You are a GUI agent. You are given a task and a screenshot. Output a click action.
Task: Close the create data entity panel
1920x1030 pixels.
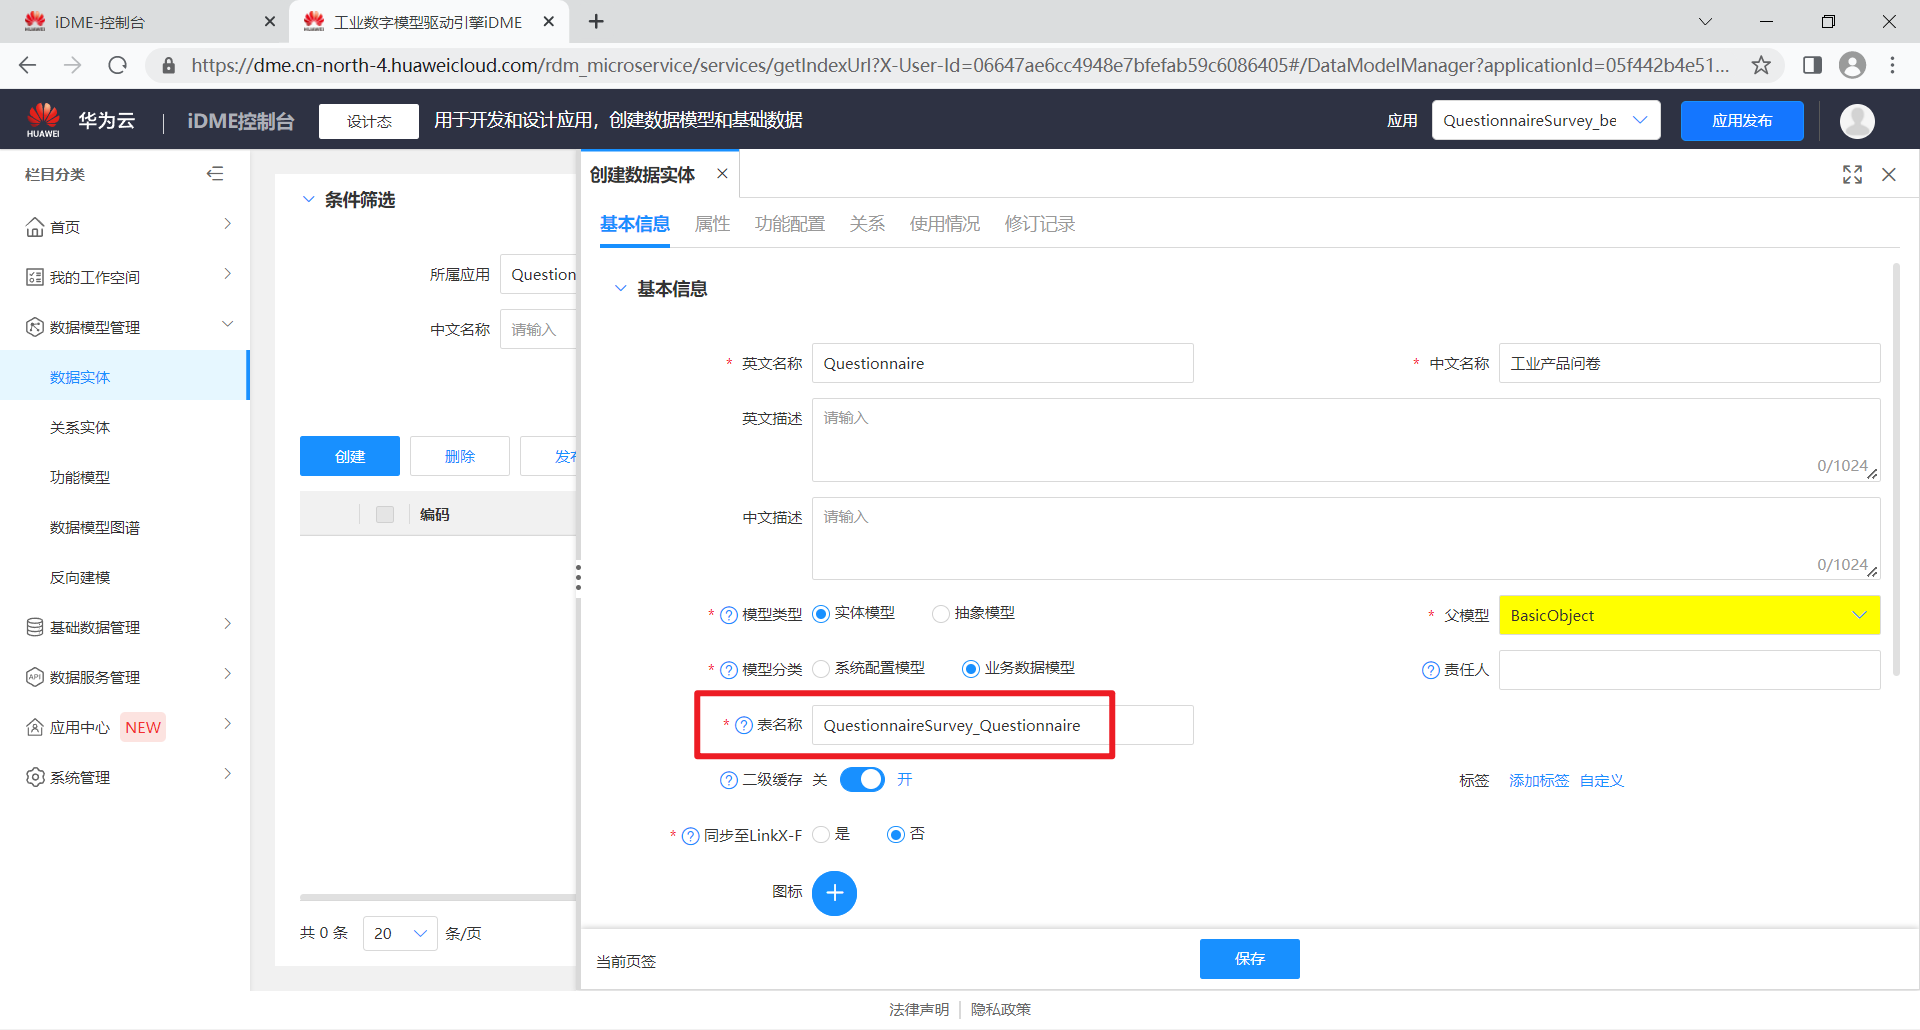pos(1889,175)
